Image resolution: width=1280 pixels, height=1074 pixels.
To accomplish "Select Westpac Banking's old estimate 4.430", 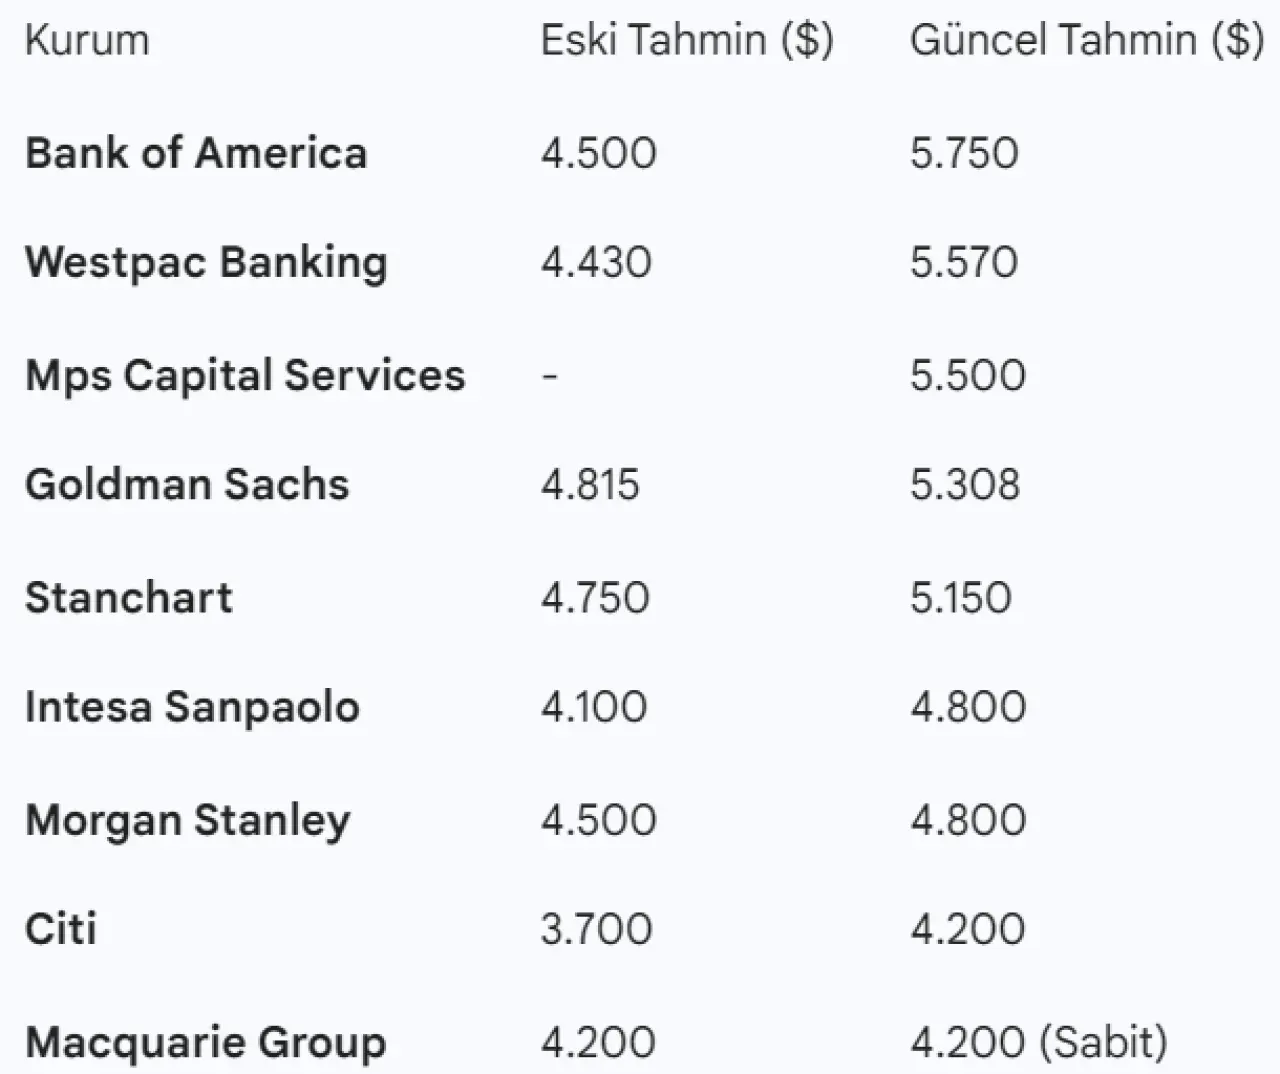I will tap(596, 262).
